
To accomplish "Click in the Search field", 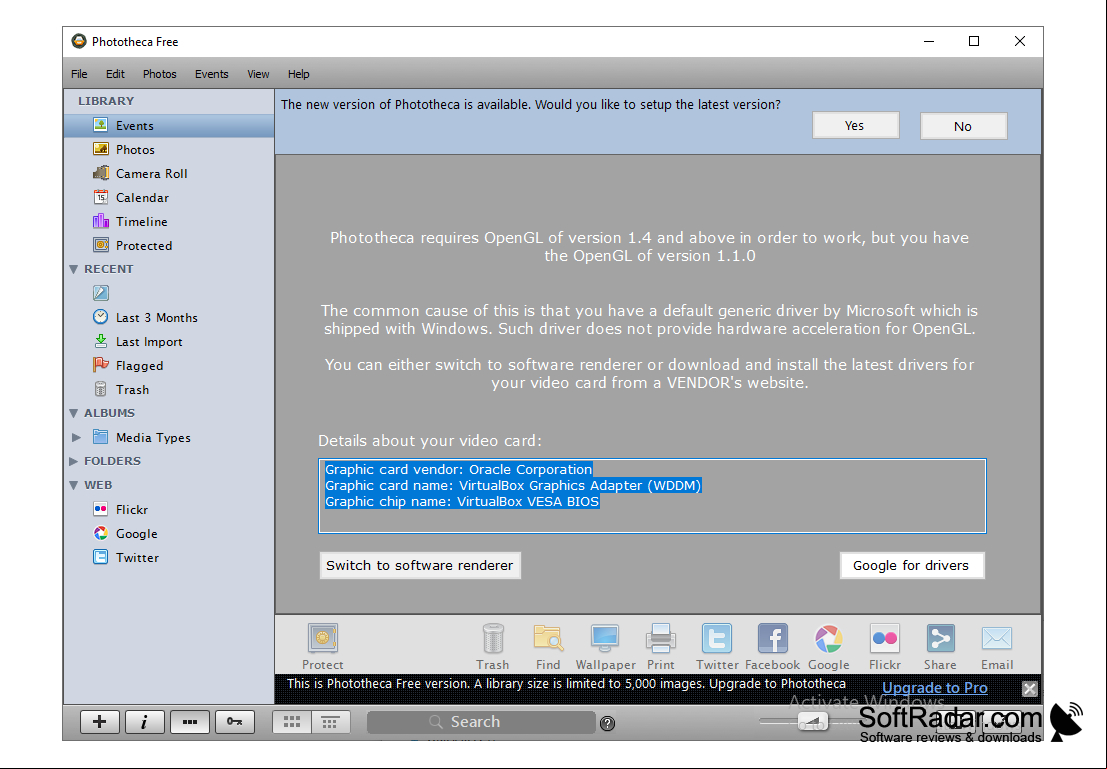I will pyautogui.click(x=481, y=722).
